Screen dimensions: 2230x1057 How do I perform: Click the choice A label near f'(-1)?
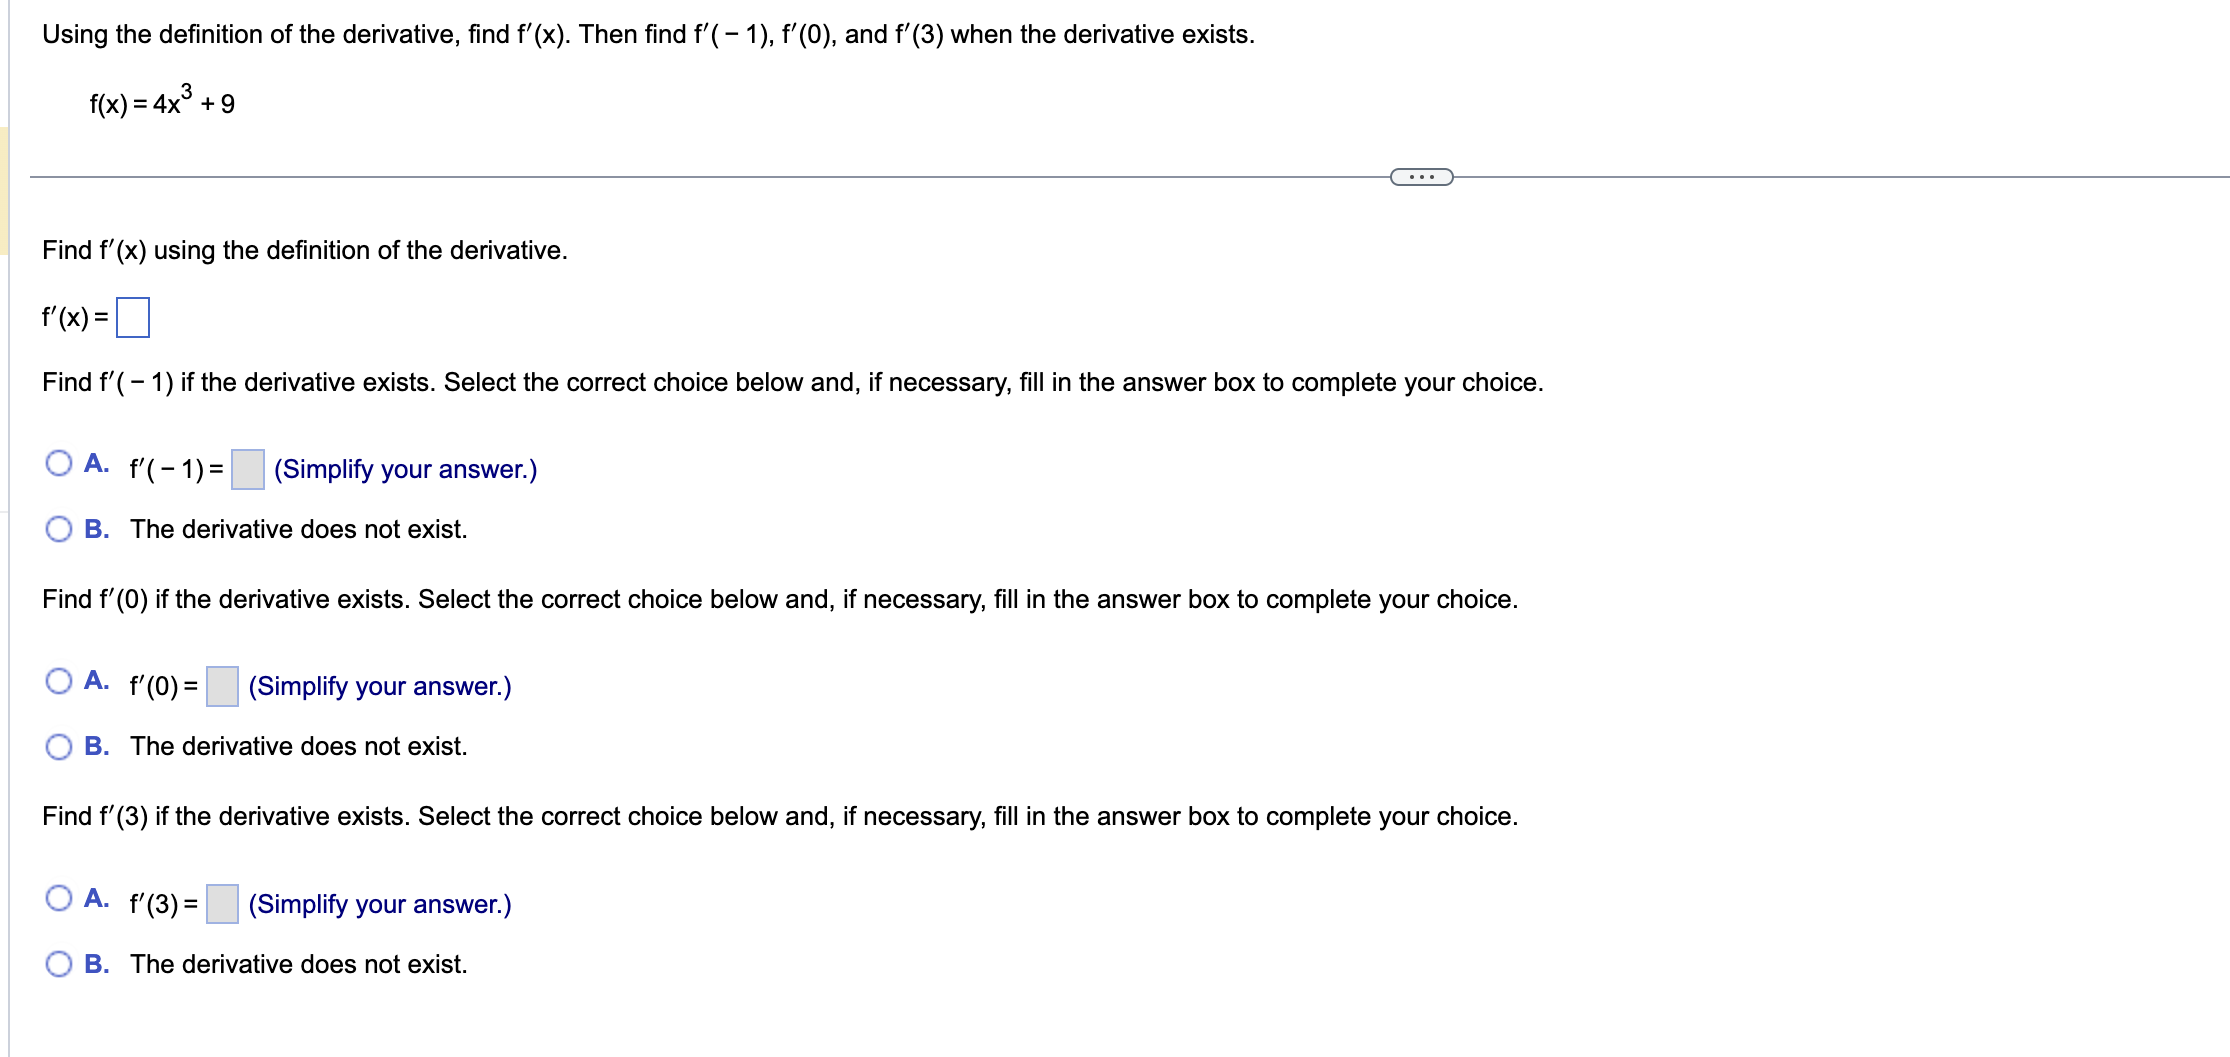(96, 461)
